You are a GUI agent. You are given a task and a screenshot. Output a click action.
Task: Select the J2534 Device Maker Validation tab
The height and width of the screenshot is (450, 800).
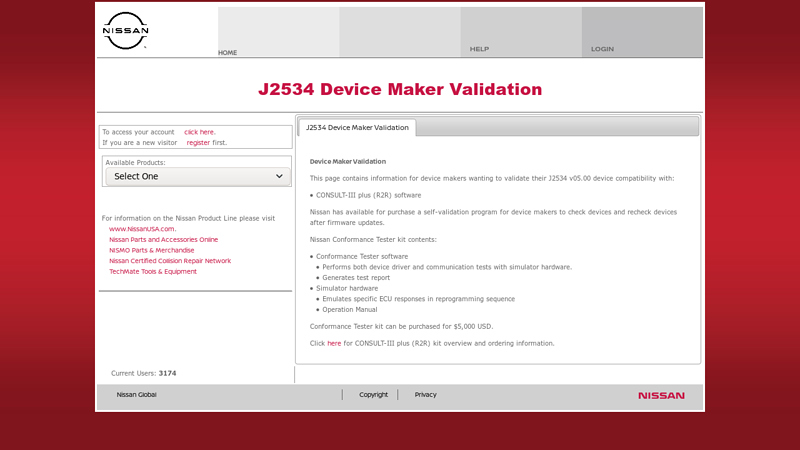[357, 128]
